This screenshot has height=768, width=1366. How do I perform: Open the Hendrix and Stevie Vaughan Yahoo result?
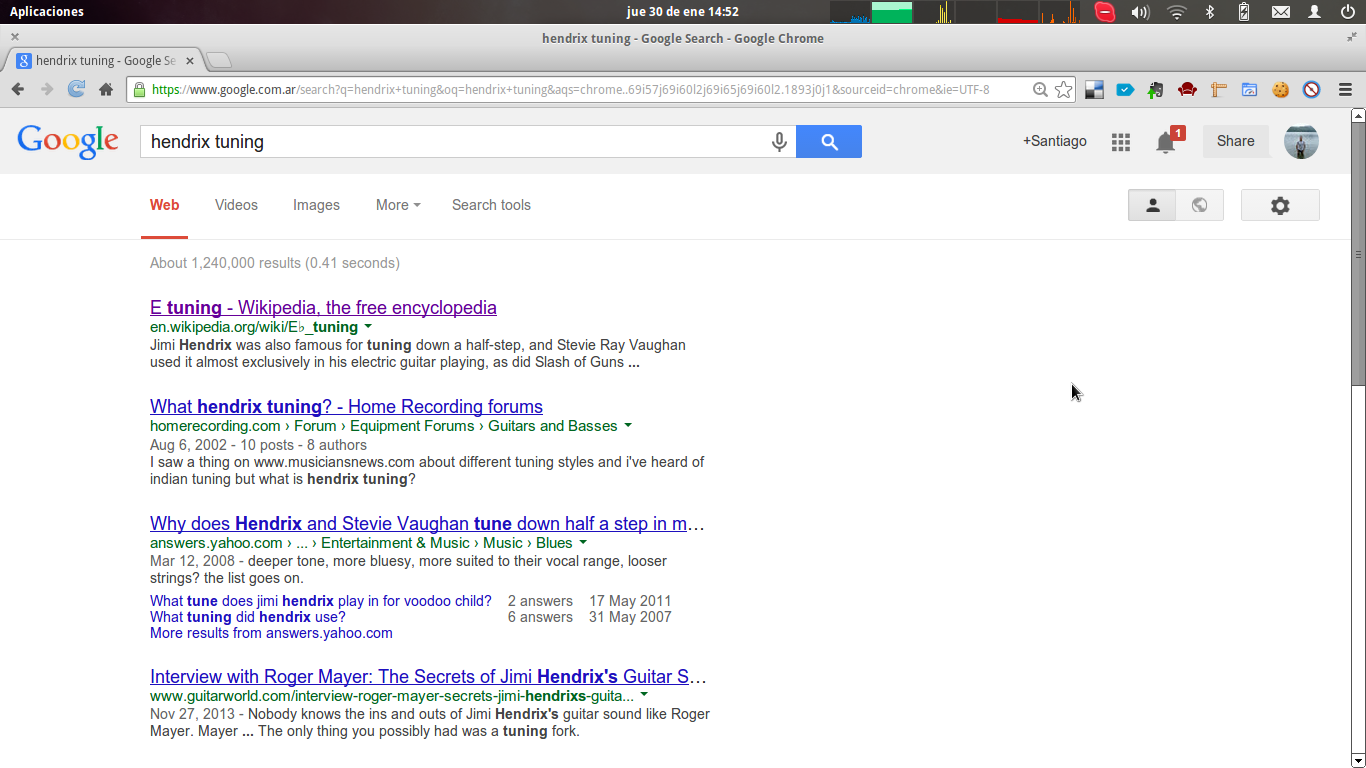(x=427, y=524)
